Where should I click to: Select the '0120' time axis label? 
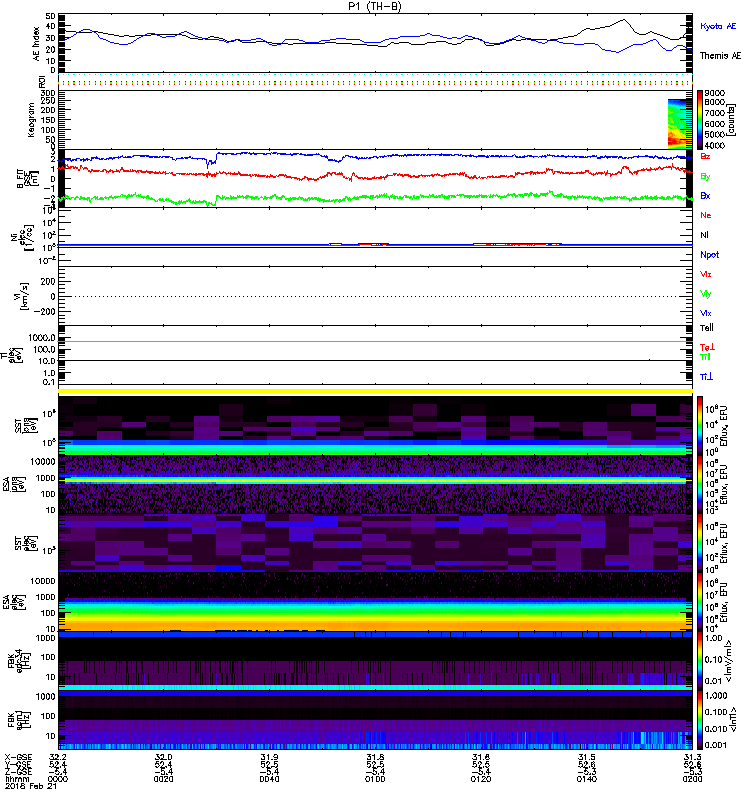click(x=481, y=780)
